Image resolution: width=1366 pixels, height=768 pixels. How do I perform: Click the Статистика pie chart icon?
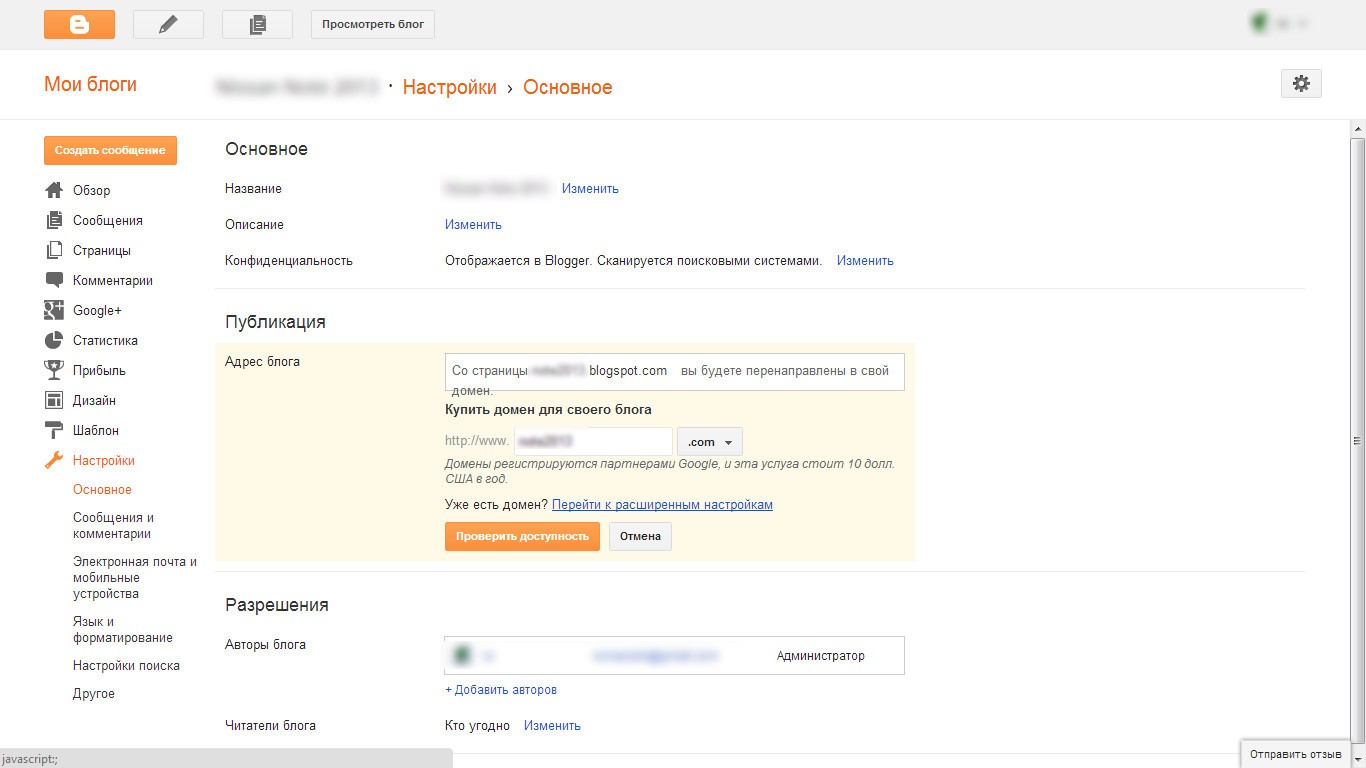point(54,340)
